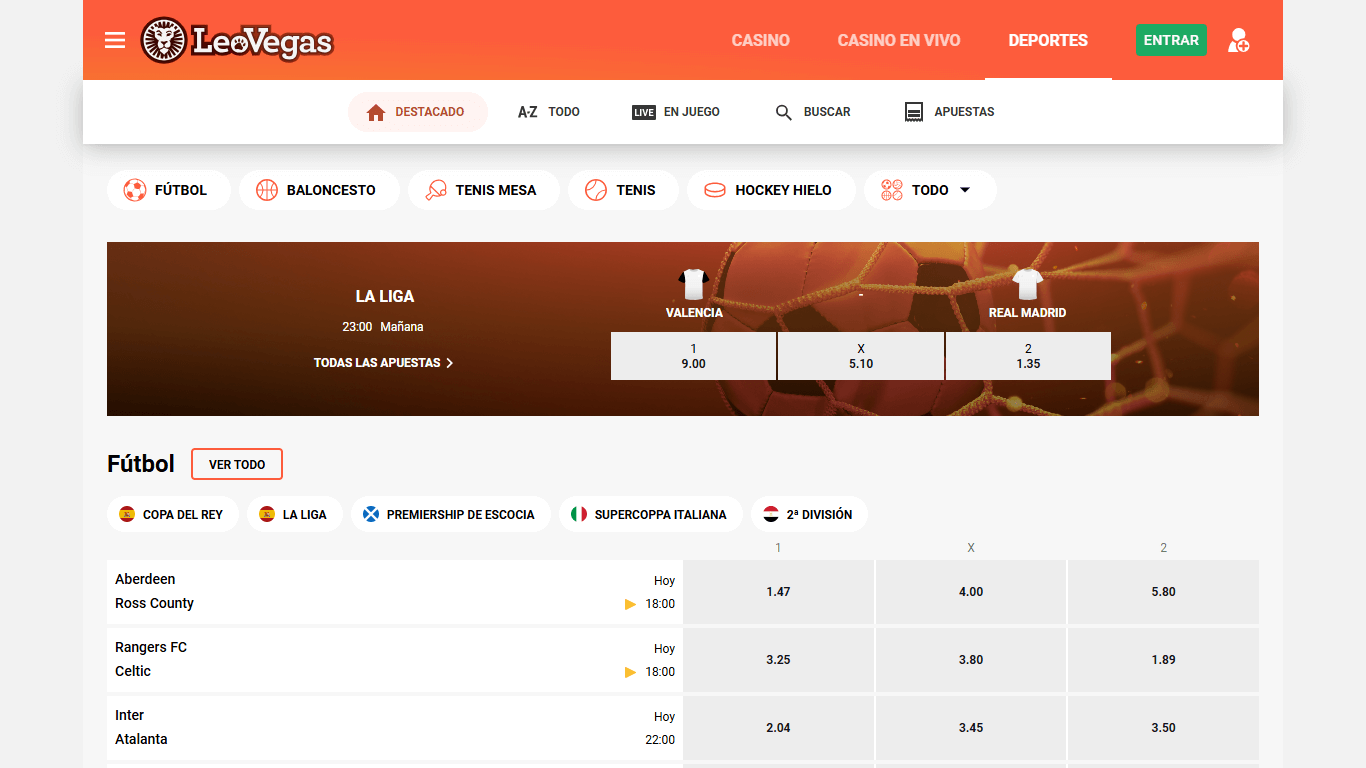Expand the Todo sports dropdown

click(964, 190)
